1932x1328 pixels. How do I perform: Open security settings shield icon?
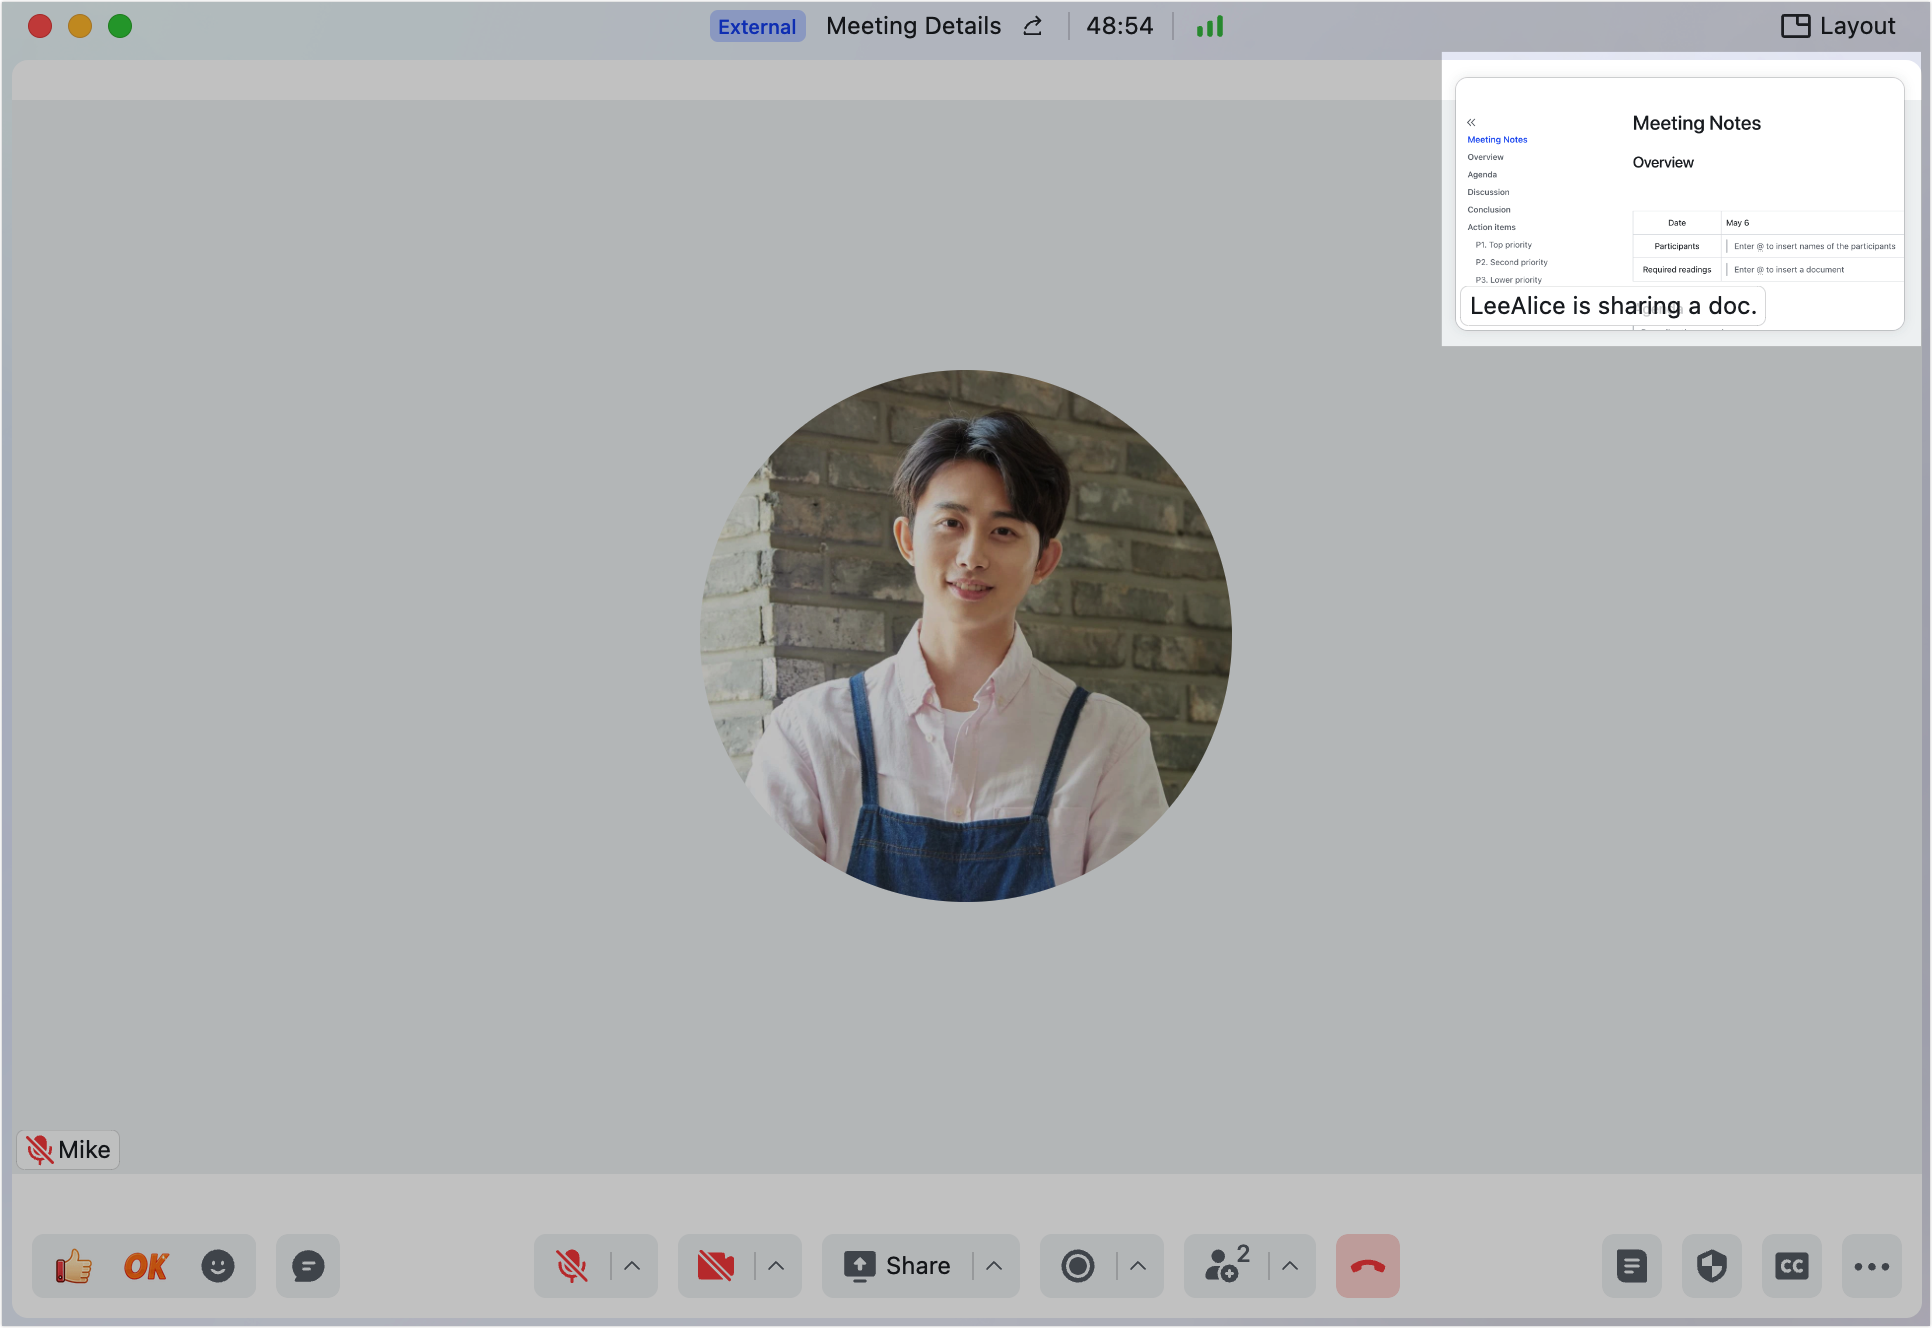pyautogui.click(x=1712, y=1266)
